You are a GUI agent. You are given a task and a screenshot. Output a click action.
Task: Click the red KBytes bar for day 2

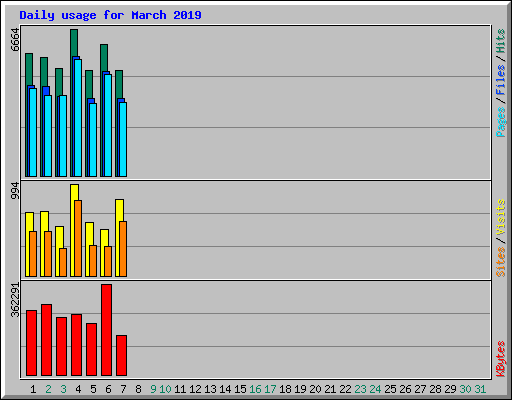46,340
